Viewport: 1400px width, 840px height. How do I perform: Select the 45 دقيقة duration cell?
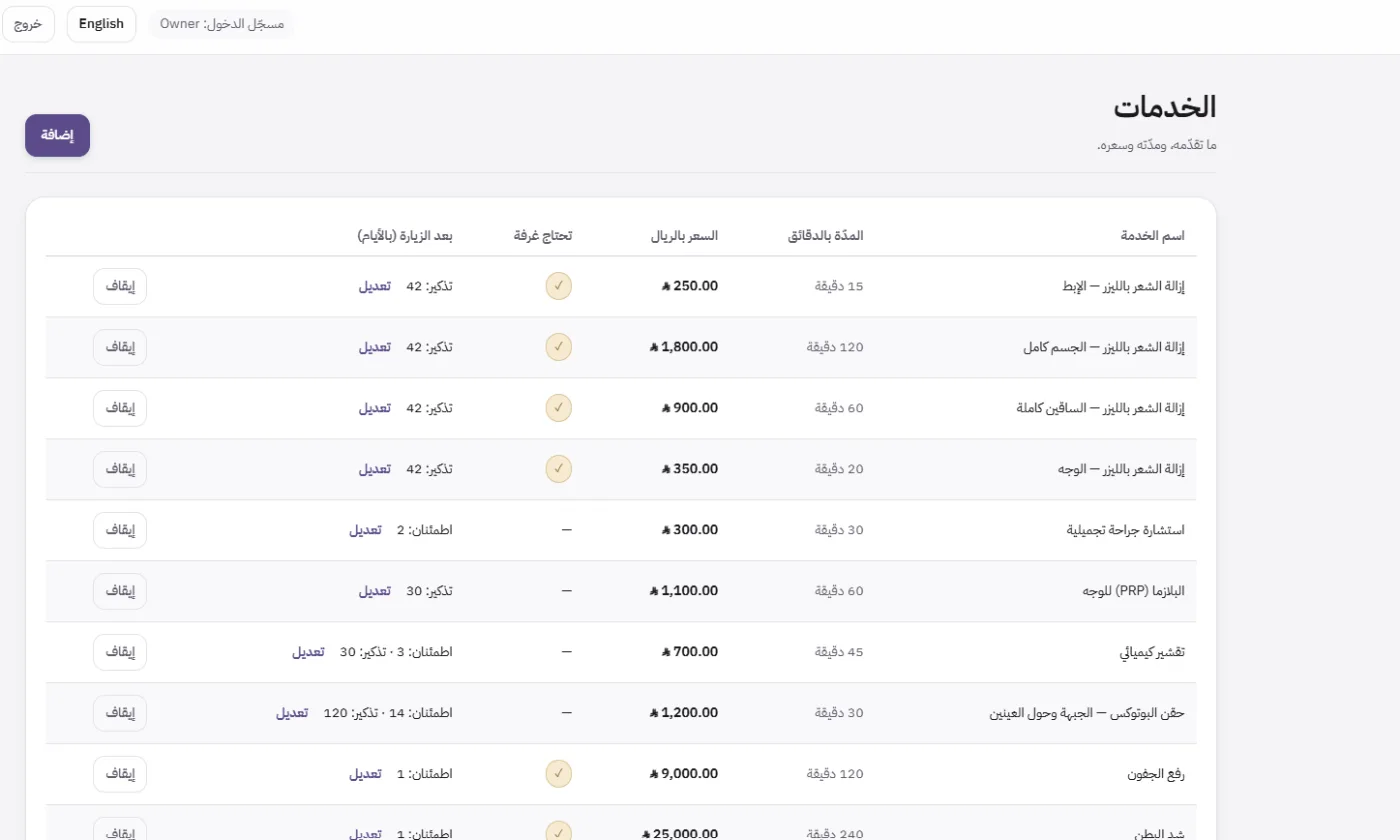click(839, 652)
